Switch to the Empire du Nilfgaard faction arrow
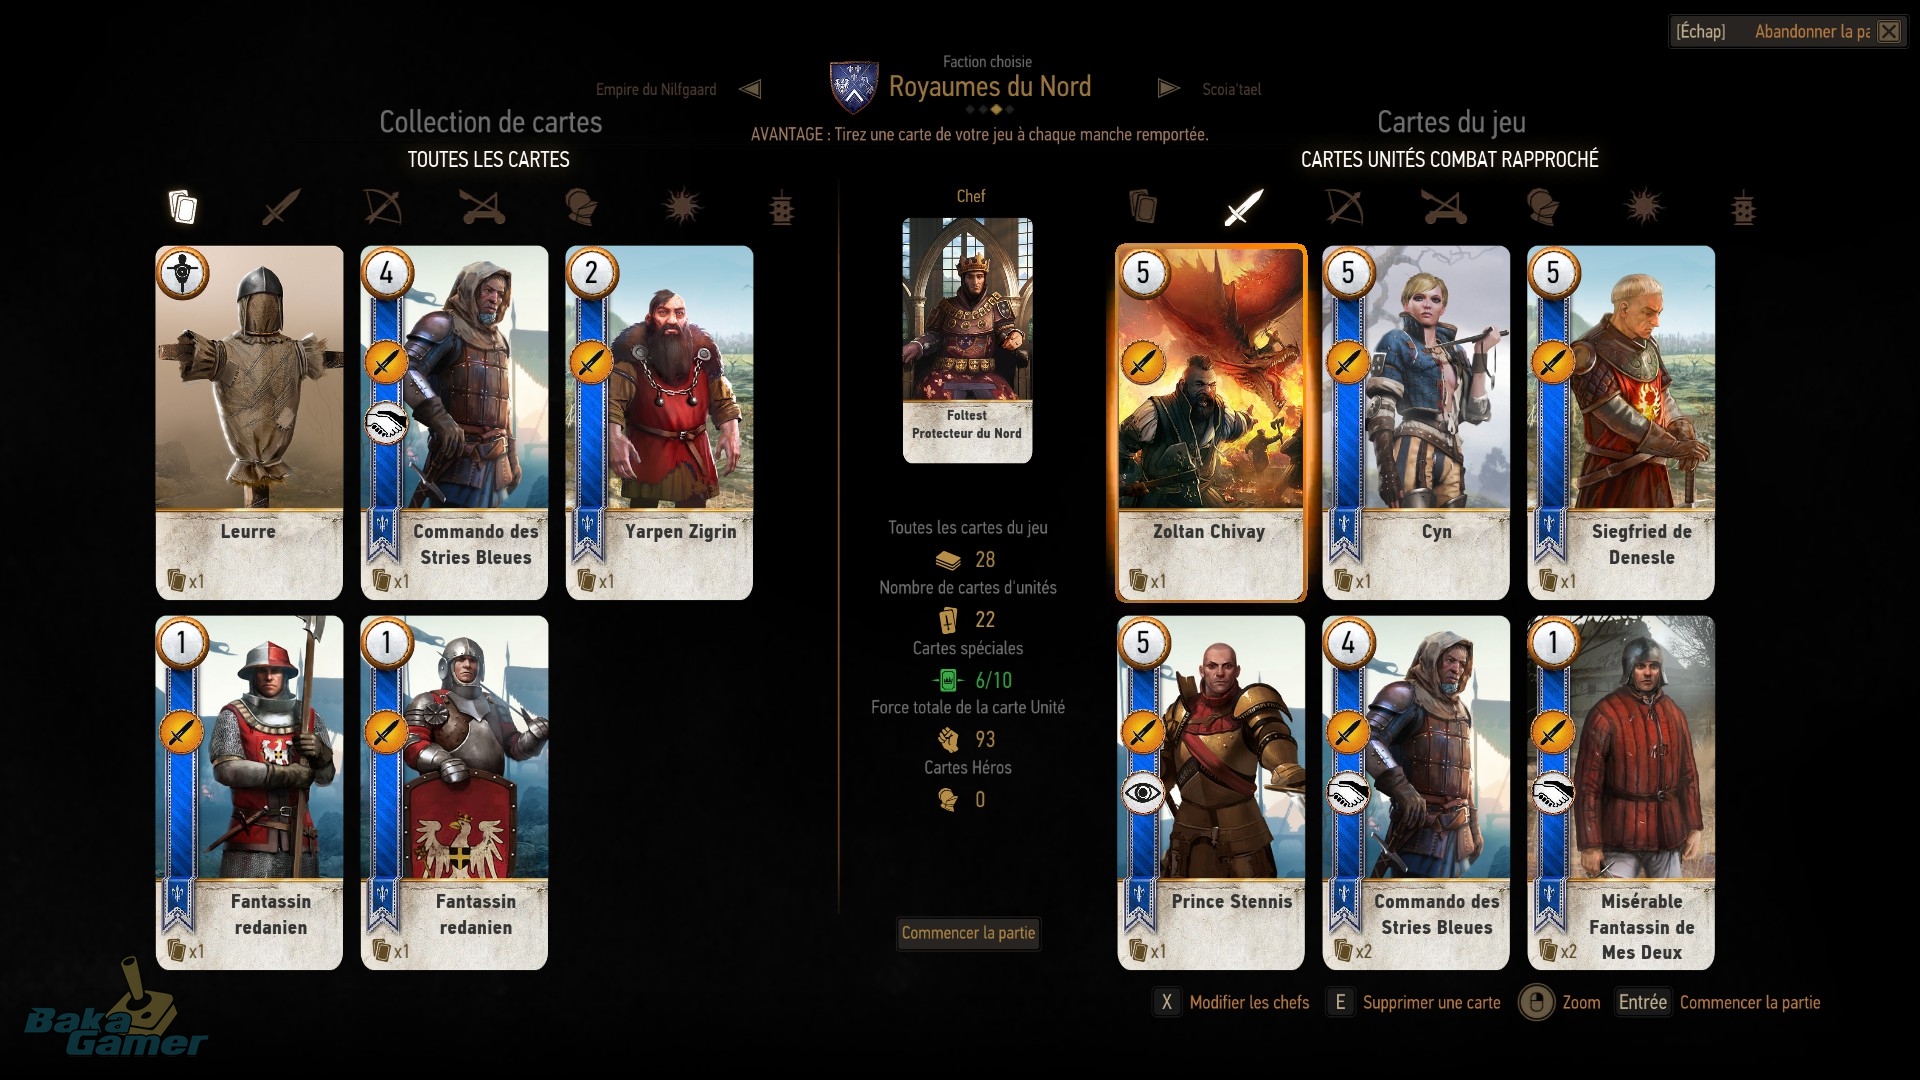Screen dimensions: 1920x1080 pyautogui.click(x=750, y=89)
